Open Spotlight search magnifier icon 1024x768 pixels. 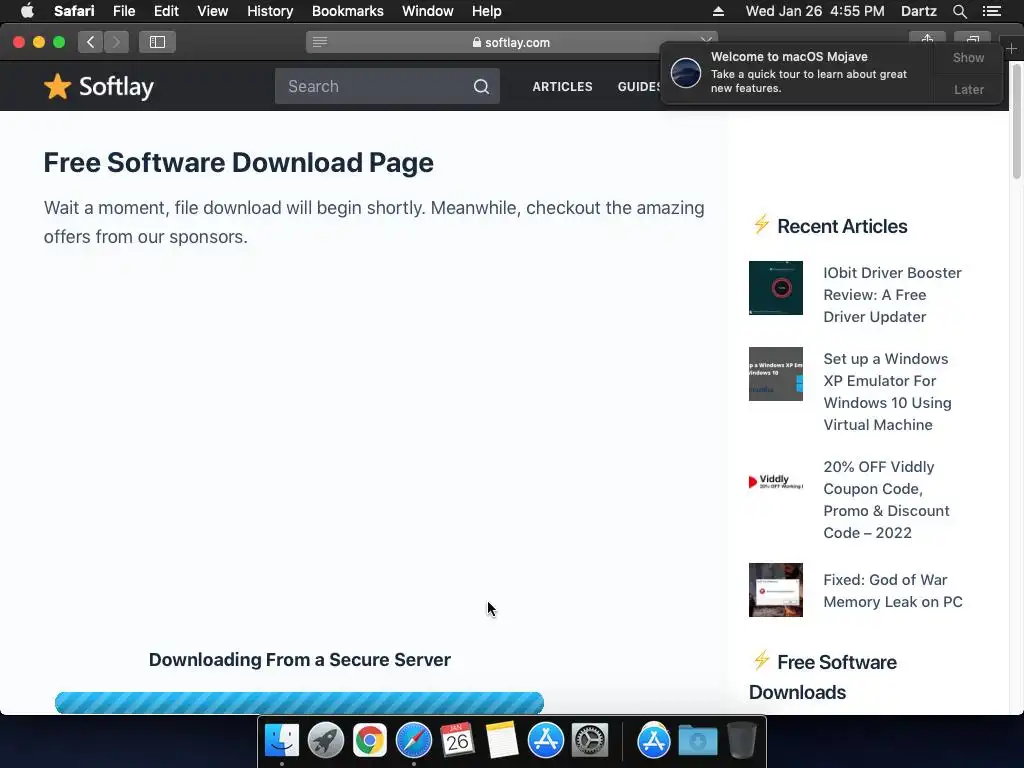coord(959,11)
